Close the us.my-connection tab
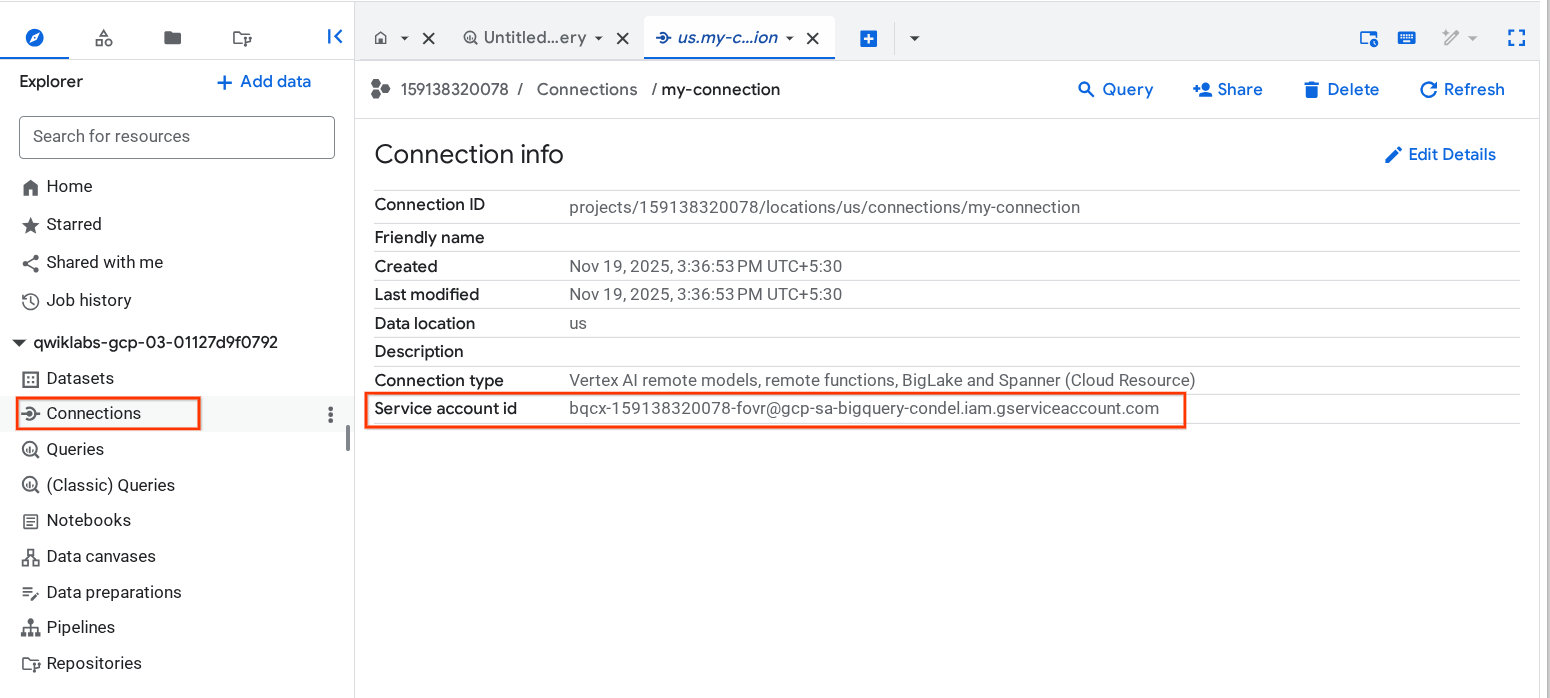The image size is (1550, 698). (813, 38)
